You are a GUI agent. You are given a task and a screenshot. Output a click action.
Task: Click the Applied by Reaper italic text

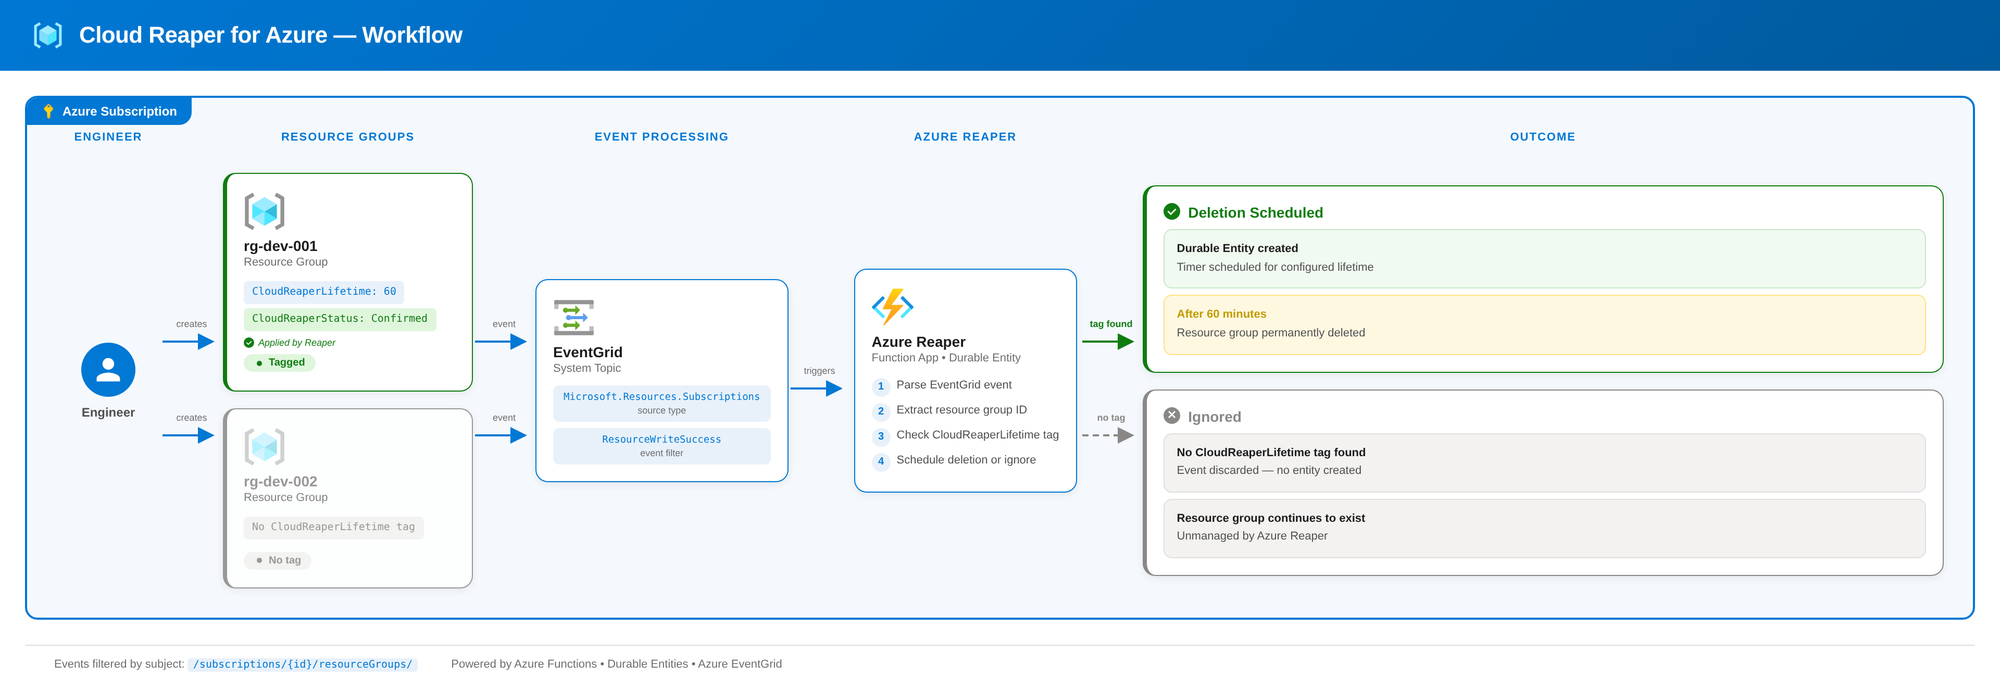[297, 343]
